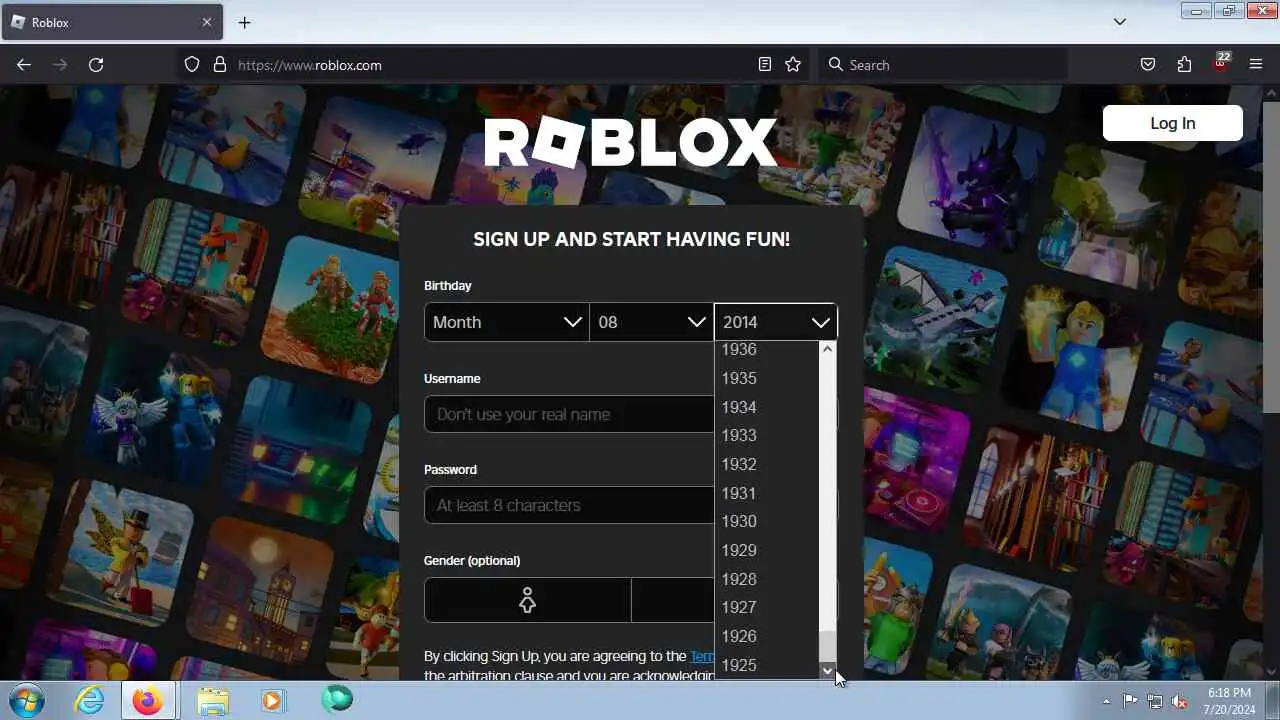This screenshot has width=1280, height=720.
Task: Collapse the year dropdown showing 2014
Action: [x=776, y=322]
